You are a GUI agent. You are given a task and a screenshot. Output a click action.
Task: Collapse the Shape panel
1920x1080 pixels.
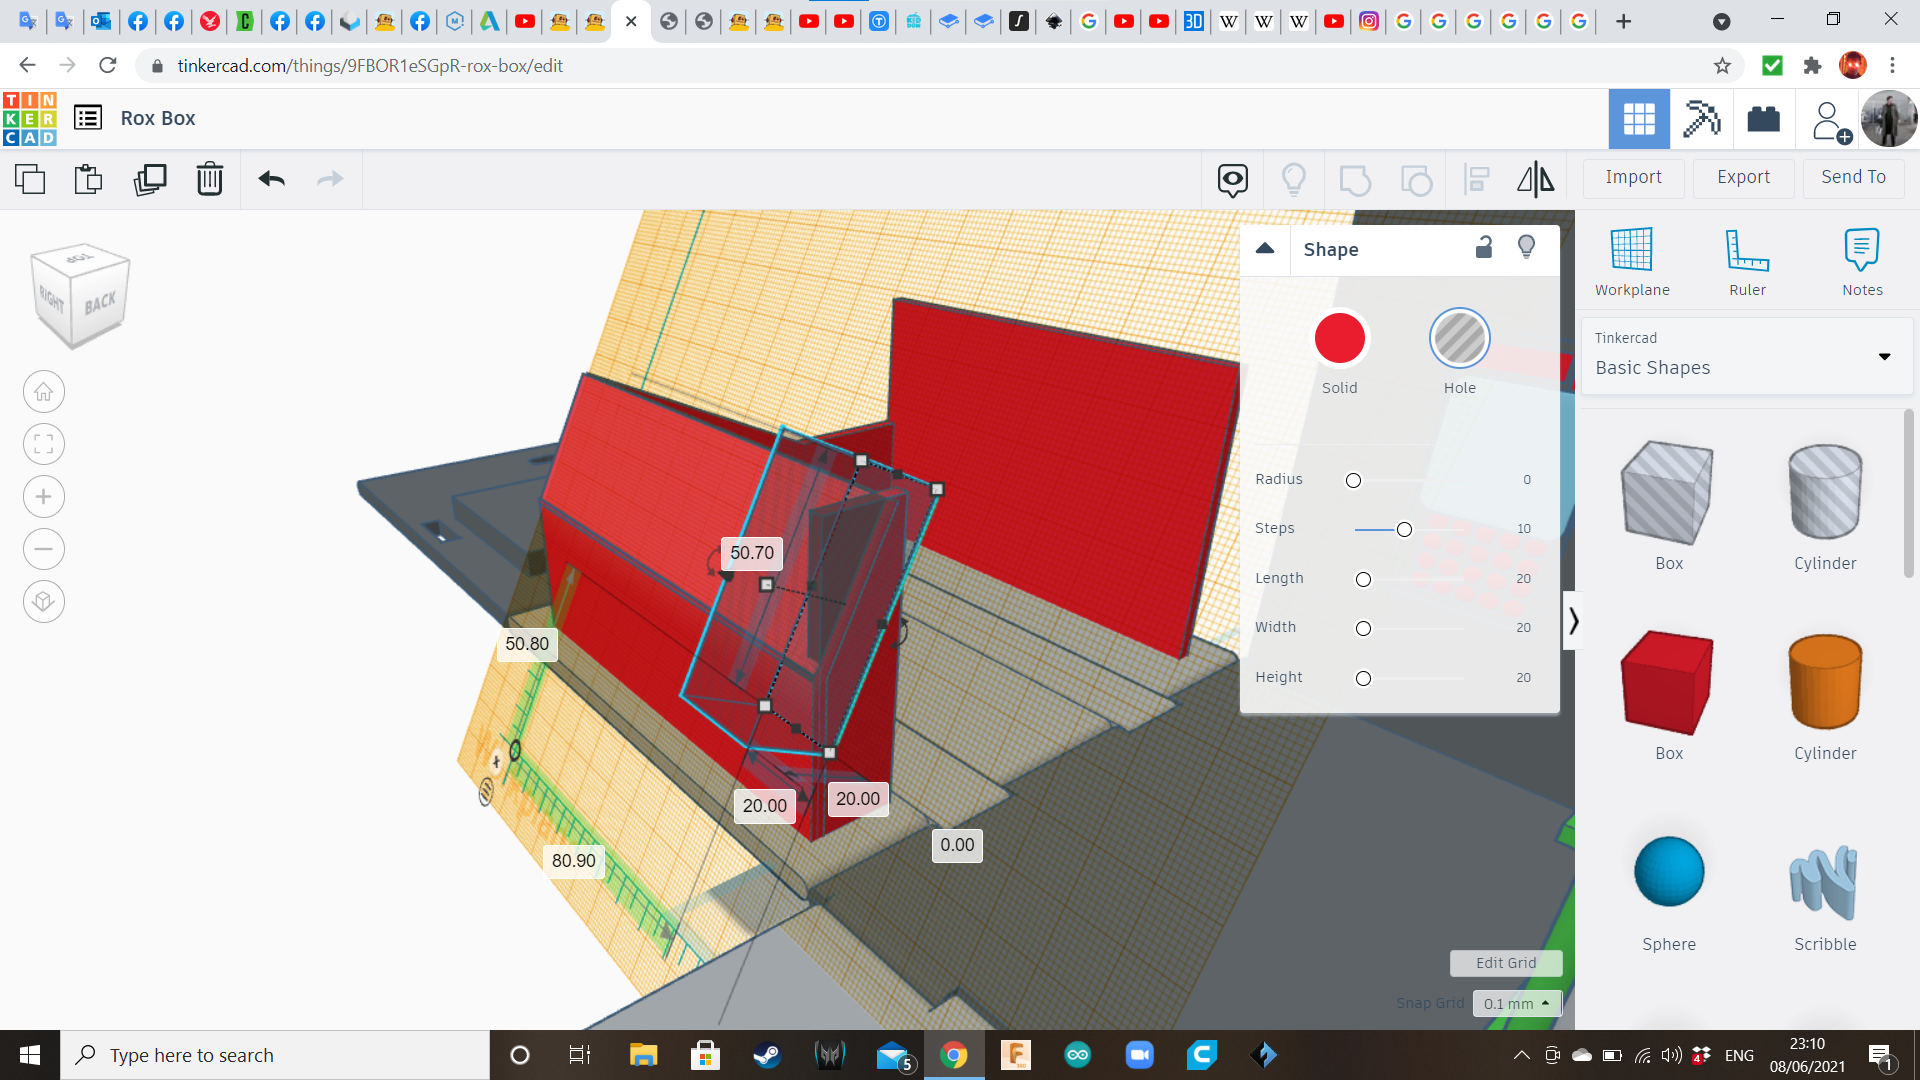(x=1265, y=249)
